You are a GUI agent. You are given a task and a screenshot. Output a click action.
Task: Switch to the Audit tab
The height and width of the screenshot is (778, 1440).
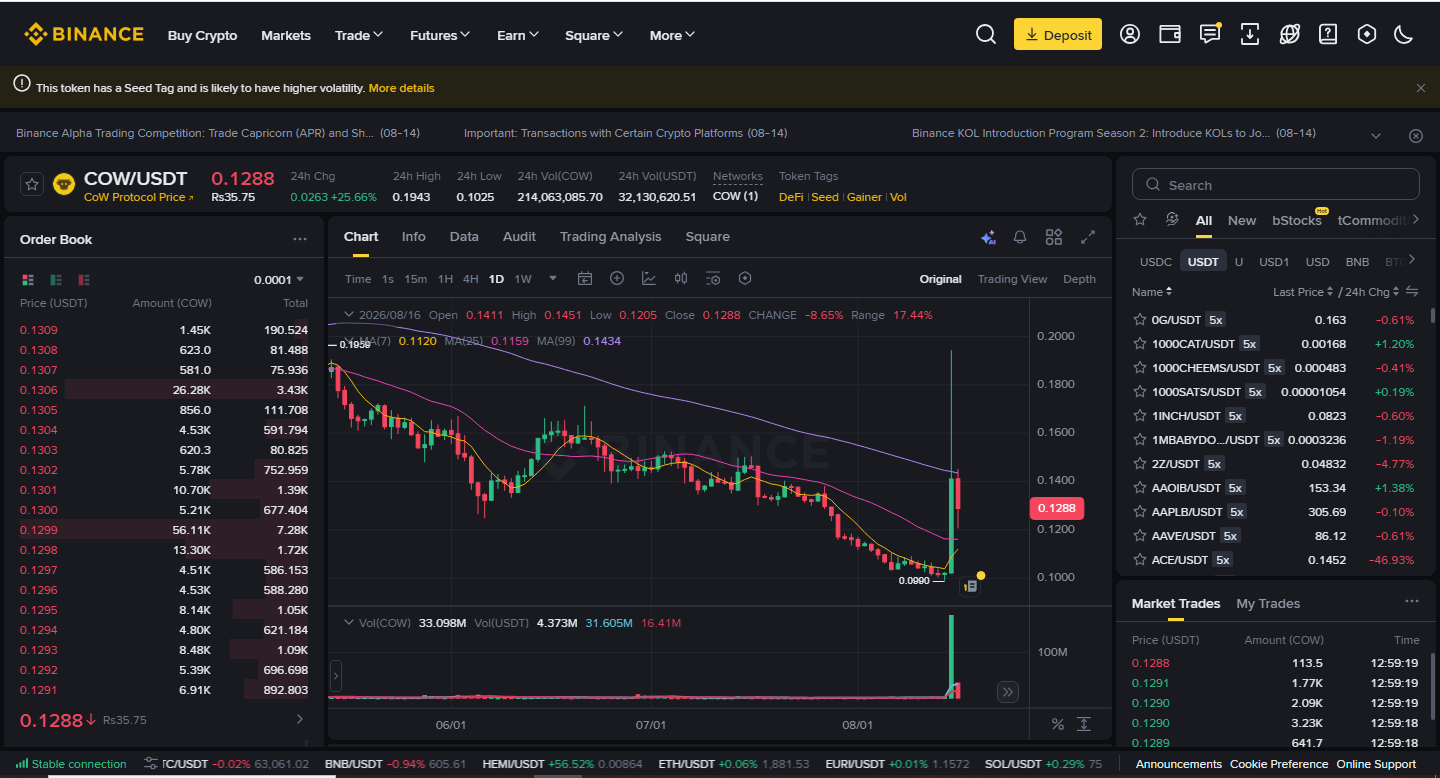(x=519, y=237)
